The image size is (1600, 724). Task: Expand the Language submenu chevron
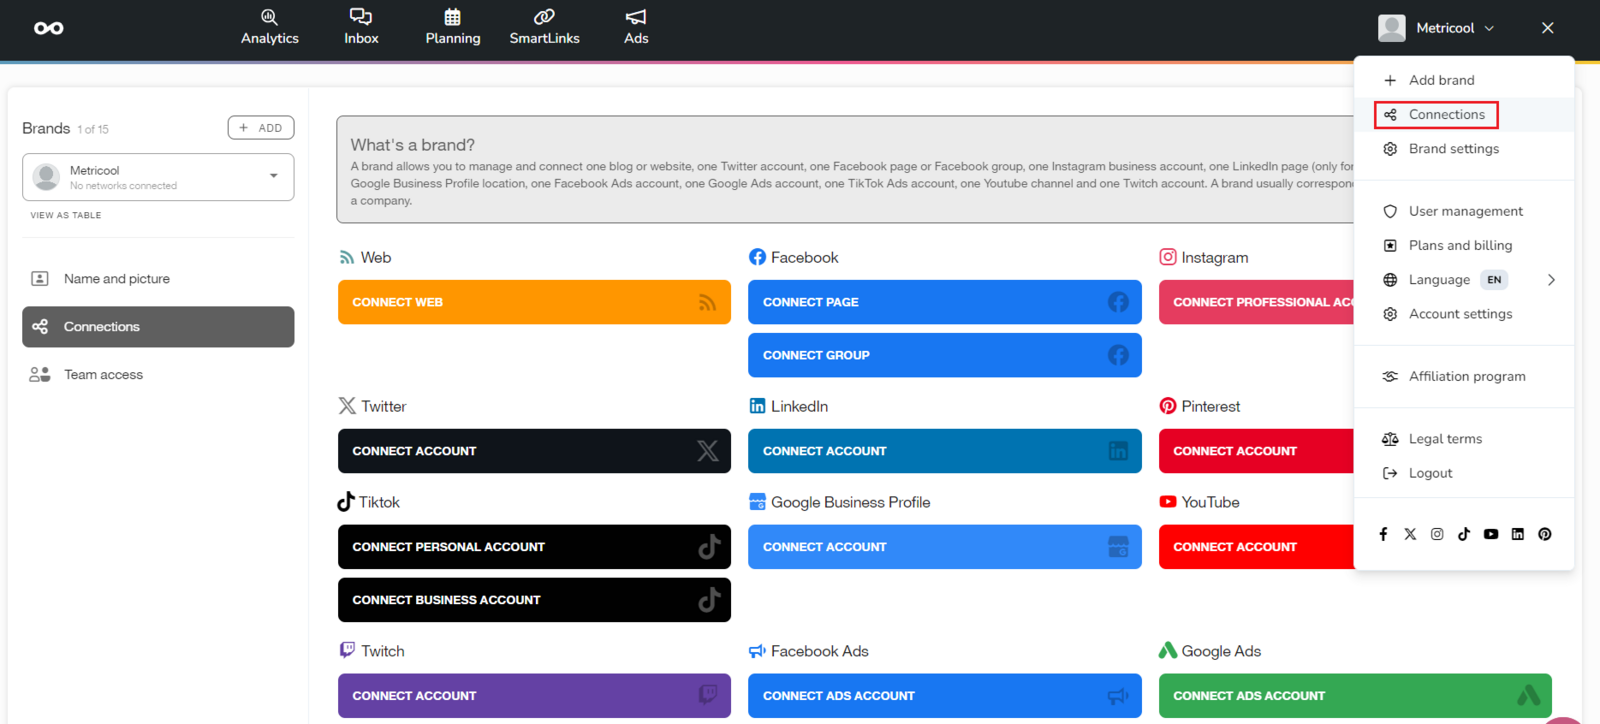click(1551, 280)
